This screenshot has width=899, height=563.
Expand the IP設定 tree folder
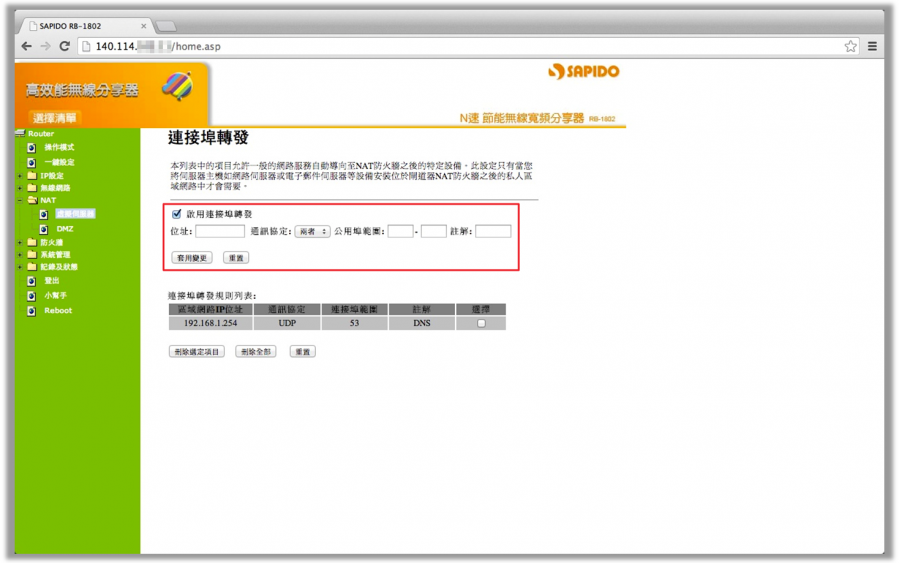point(20,176)
